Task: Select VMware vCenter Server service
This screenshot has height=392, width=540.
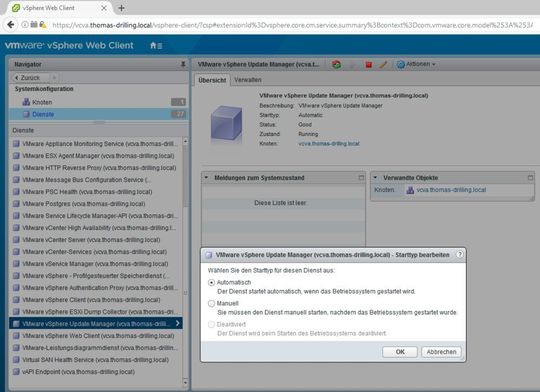Action: tap(96, 240)
